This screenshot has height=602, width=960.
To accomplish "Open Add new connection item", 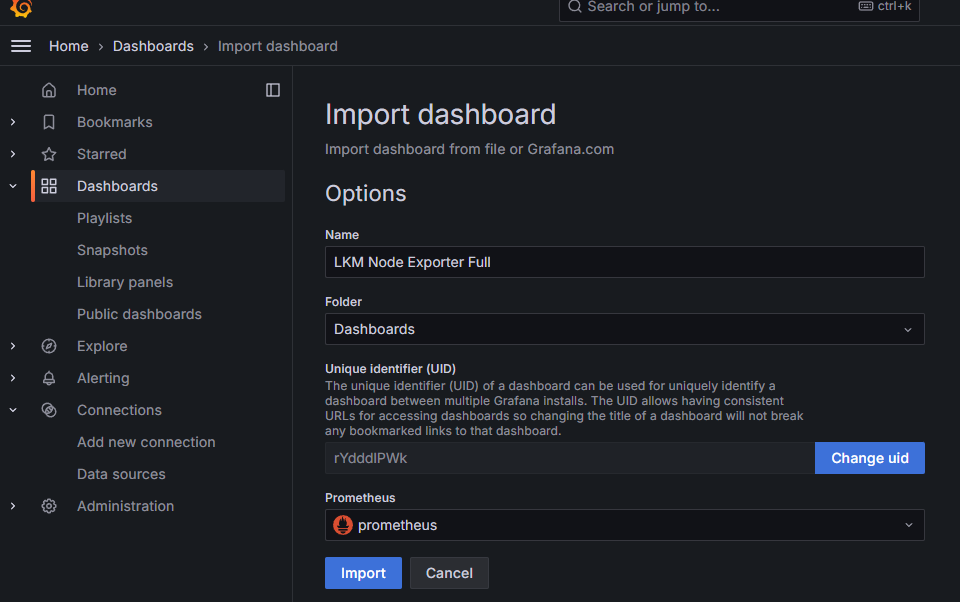I will click(x=146, y=442).
